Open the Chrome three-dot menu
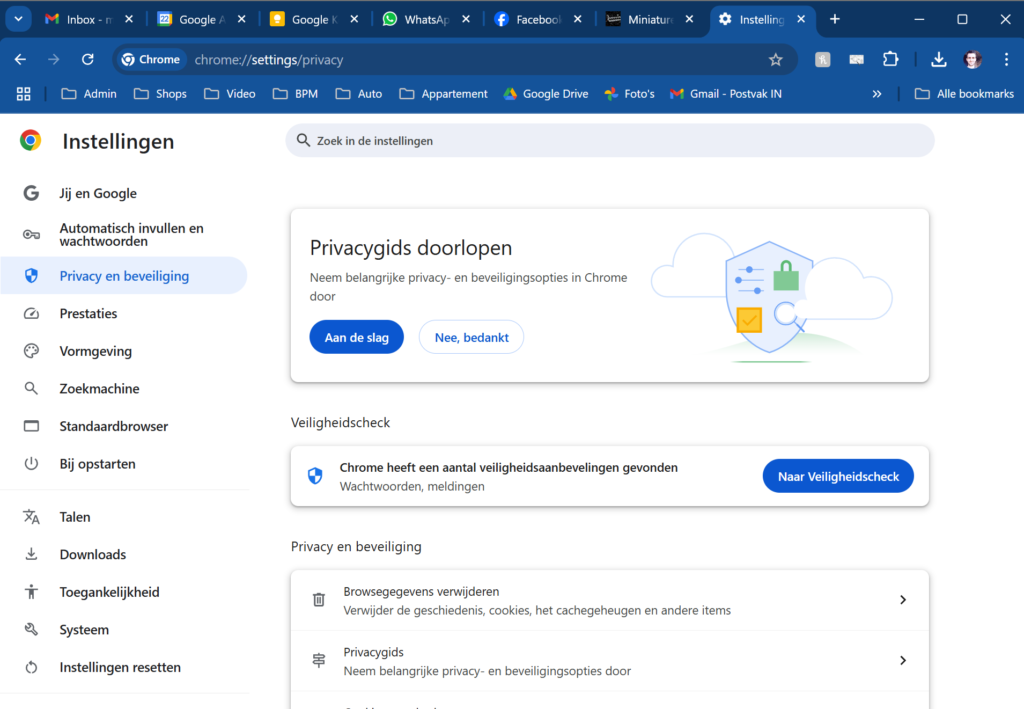Viewport: 1024px width, 709px height. tap(1006, 59)
